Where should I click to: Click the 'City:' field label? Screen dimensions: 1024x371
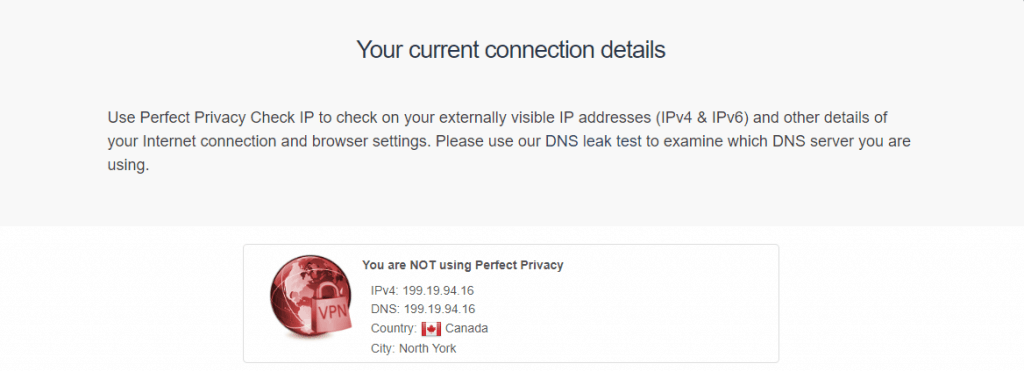coord(383,349)
